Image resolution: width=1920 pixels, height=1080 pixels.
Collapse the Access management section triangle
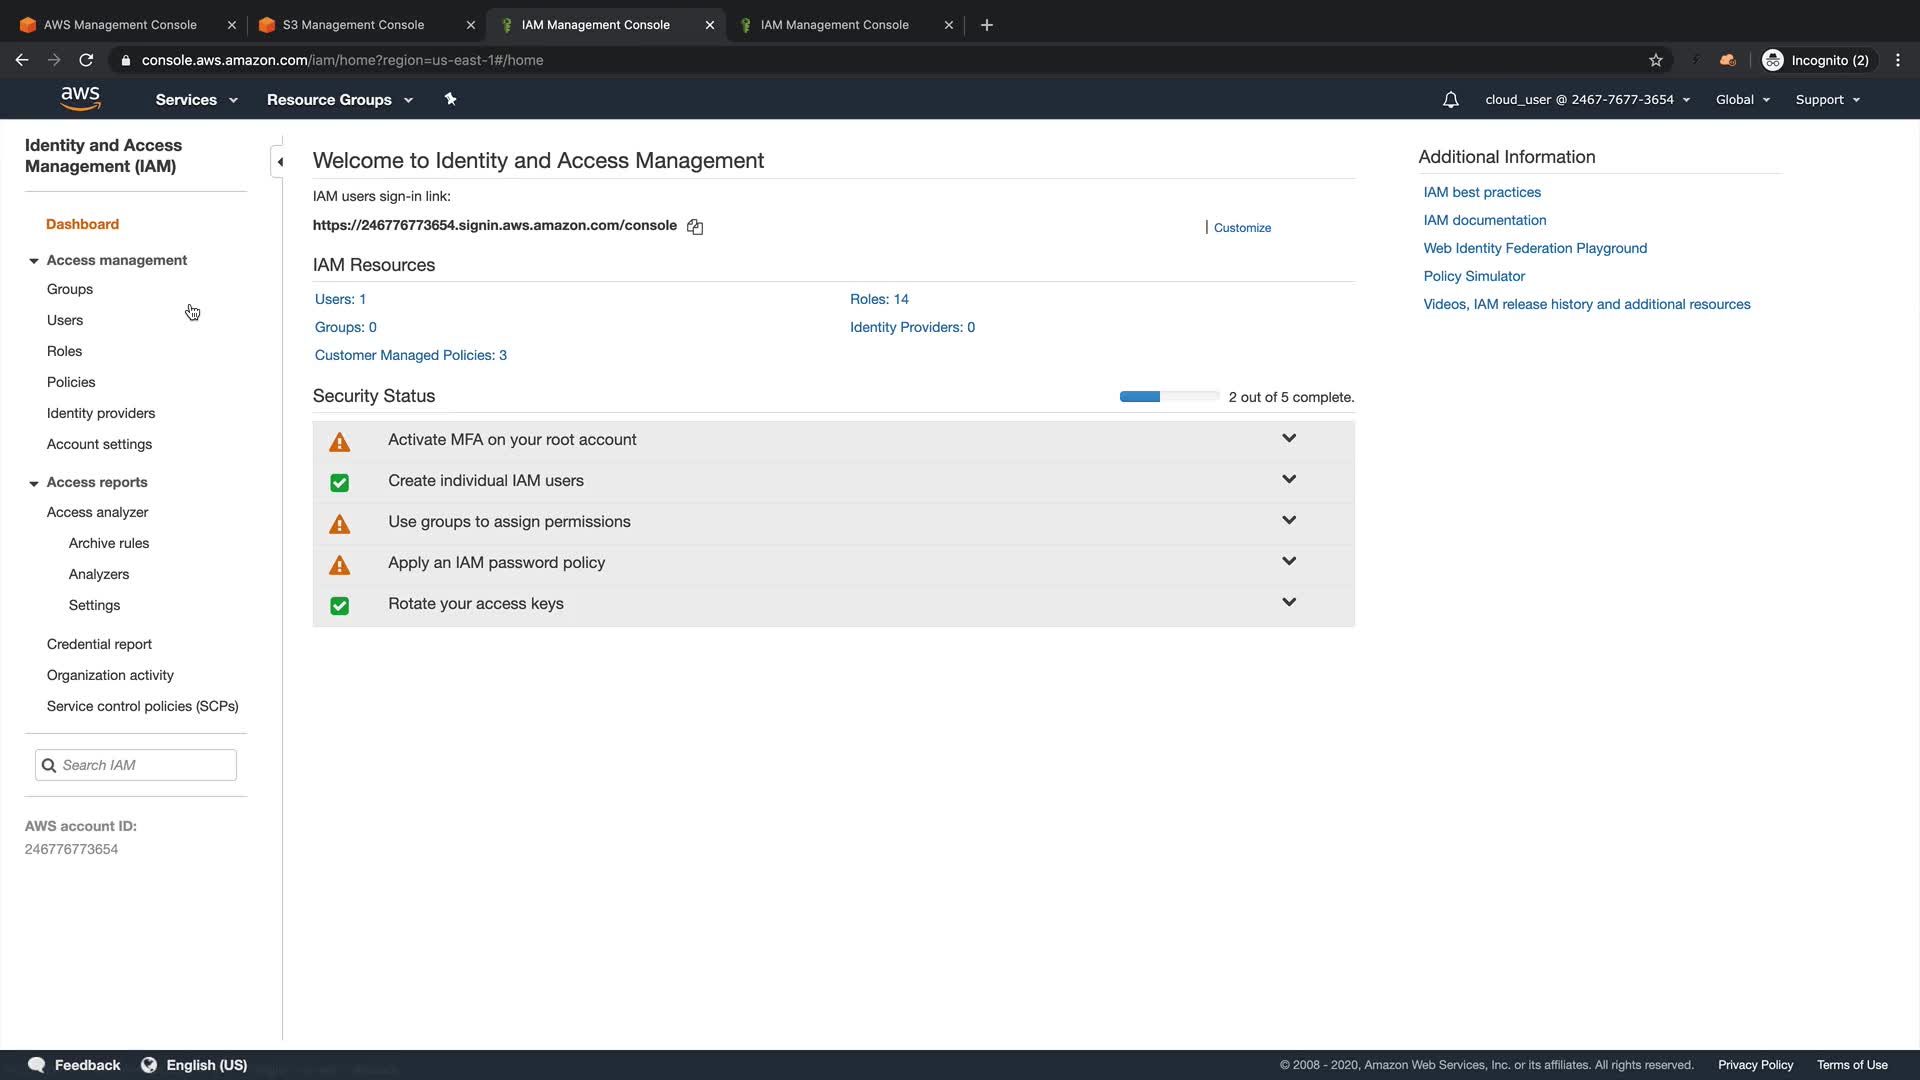(34, 261)
